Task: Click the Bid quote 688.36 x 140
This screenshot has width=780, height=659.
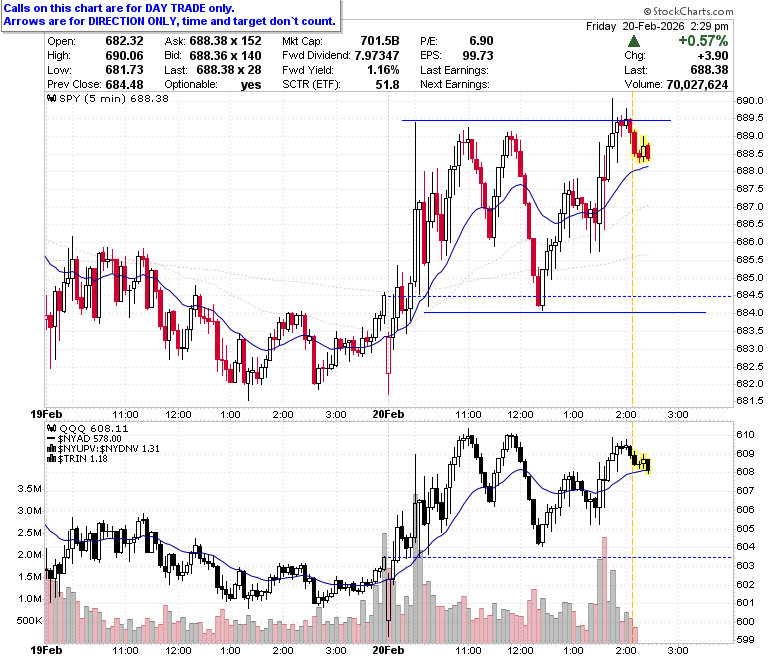Action: click(225, 55)
